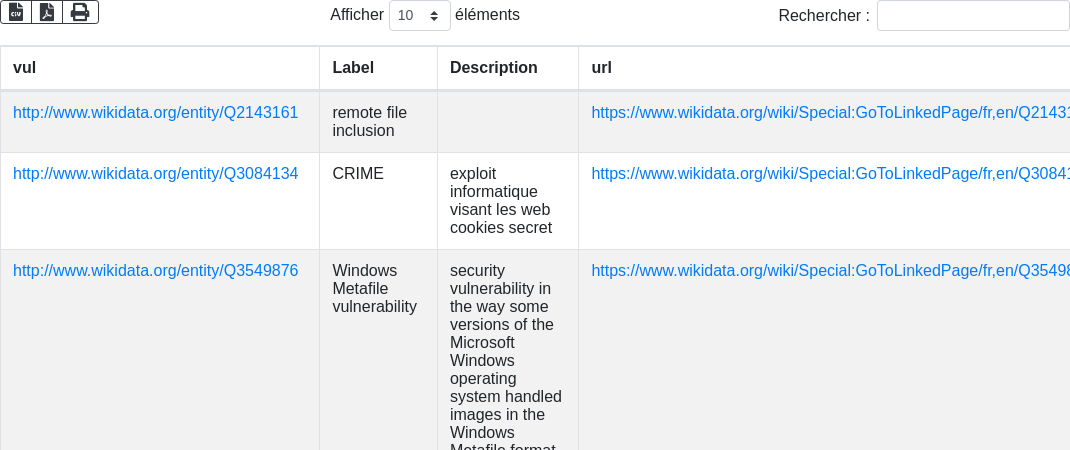Sort by the vul column header
Screen dimensions: 1070x450
click(x=25, y=68)
